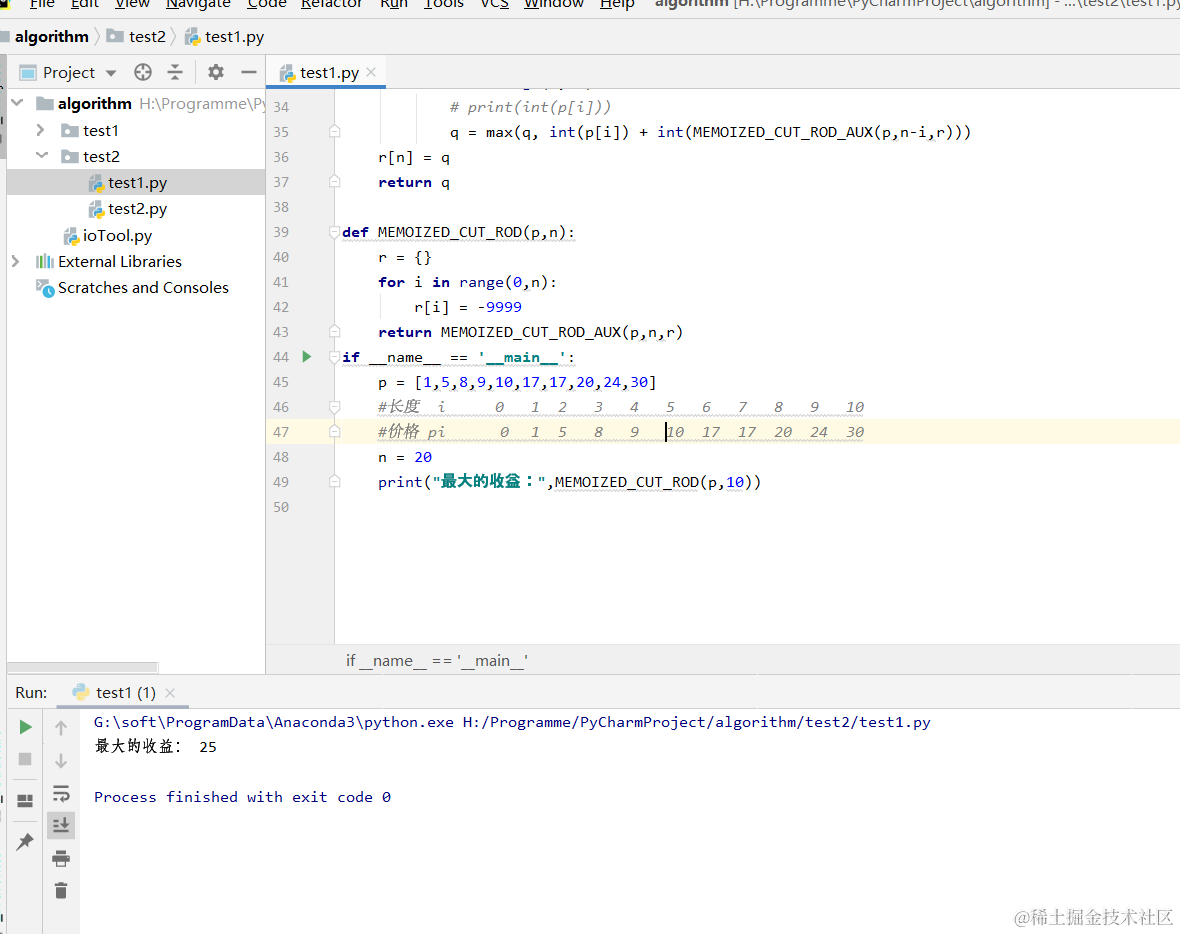The height and width of the screenshot is (934, 1180).
Task: Close the test1.py editor tab
Action: [x=371, y=72]
